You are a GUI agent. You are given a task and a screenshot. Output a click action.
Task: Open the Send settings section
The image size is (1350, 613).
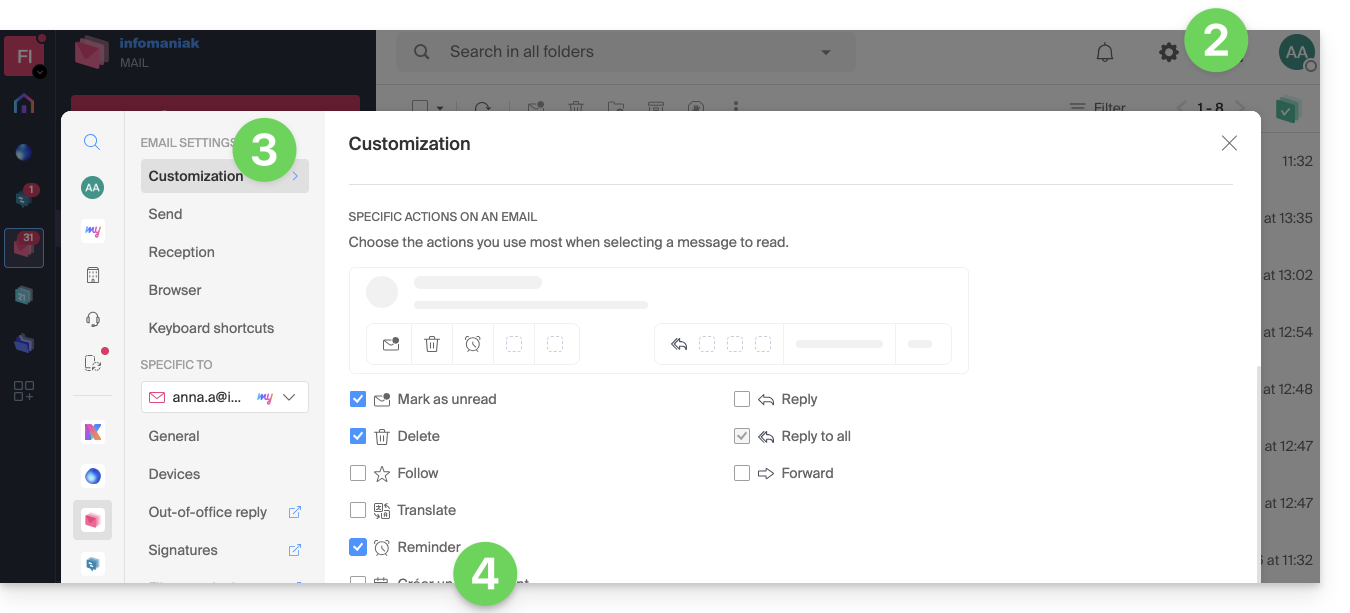pyautogui.click(x=166, y=214)
